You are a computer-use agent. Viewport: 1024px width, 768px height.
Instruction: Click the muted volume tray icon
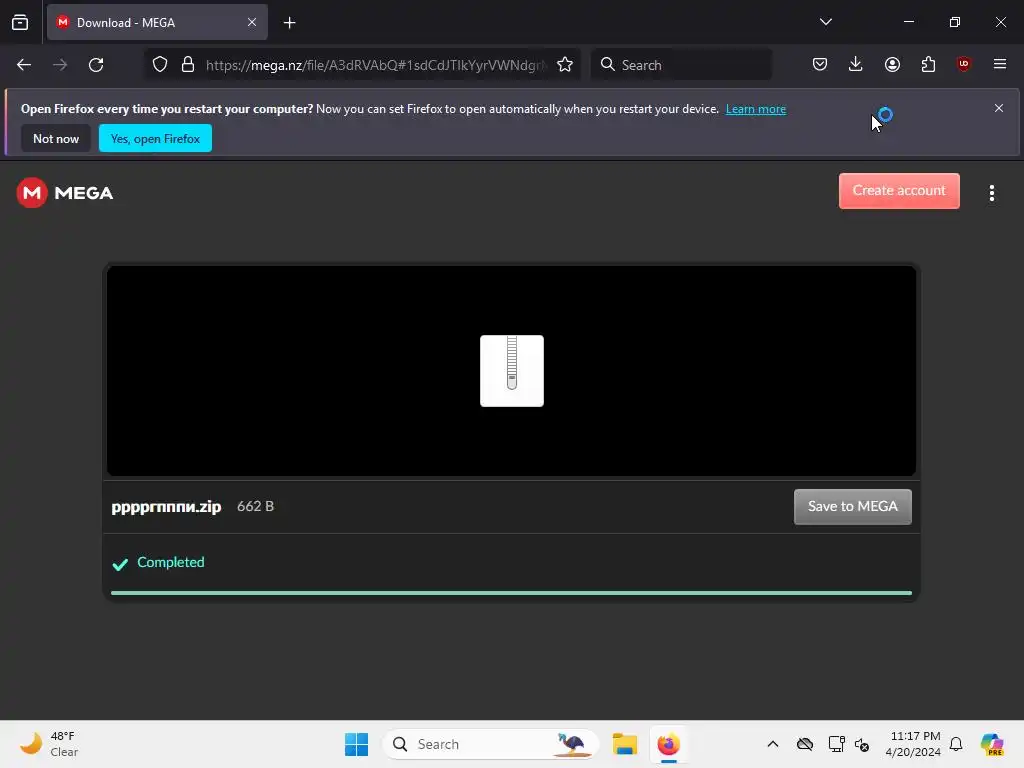pyautogui.click(x=862, y=744)
